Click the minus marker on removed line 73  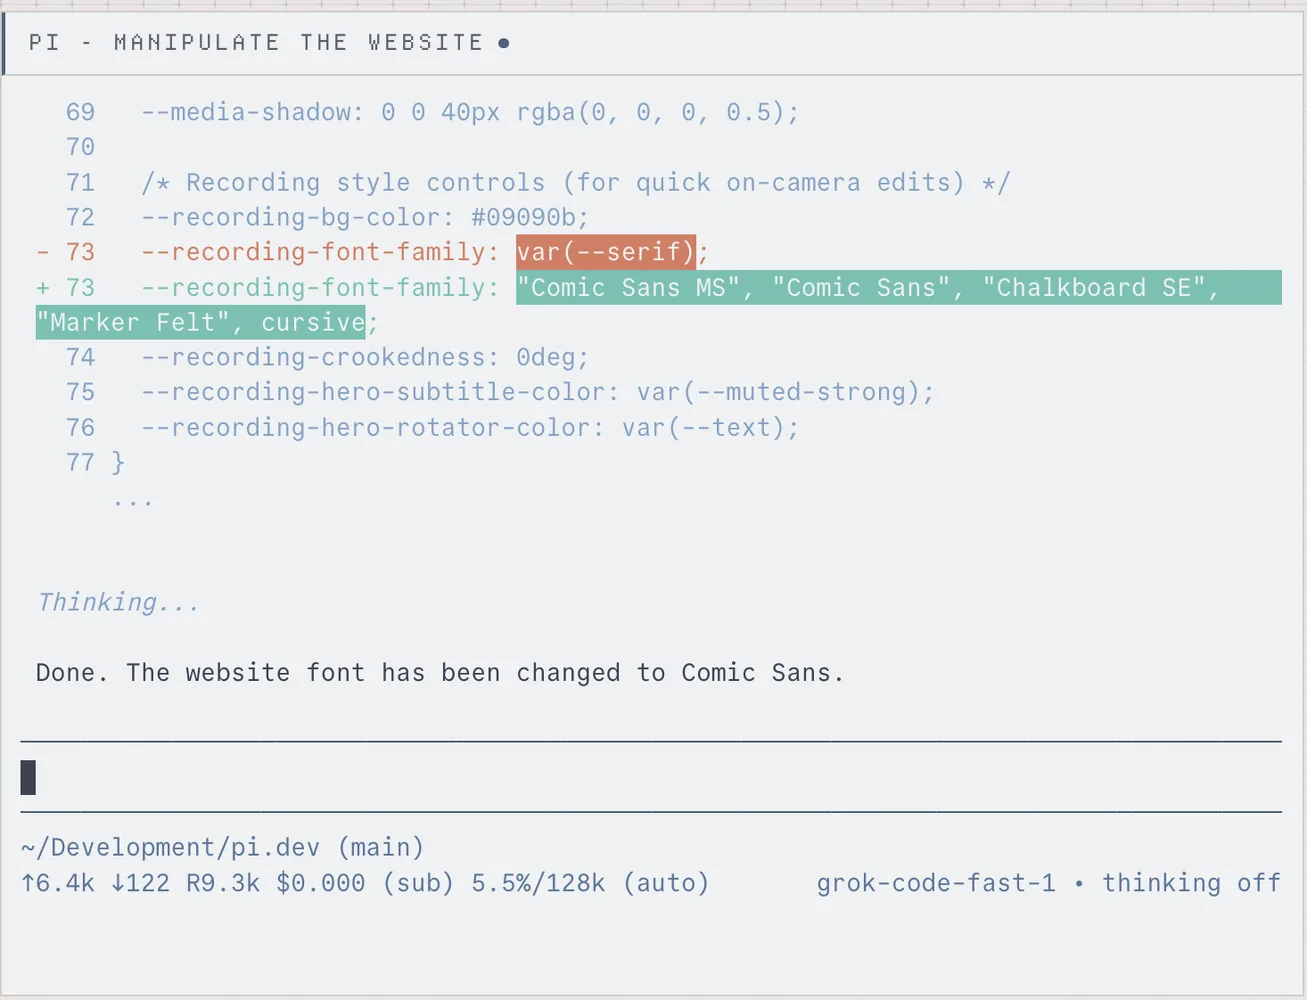pyautogui.click(x=43, y=252)
